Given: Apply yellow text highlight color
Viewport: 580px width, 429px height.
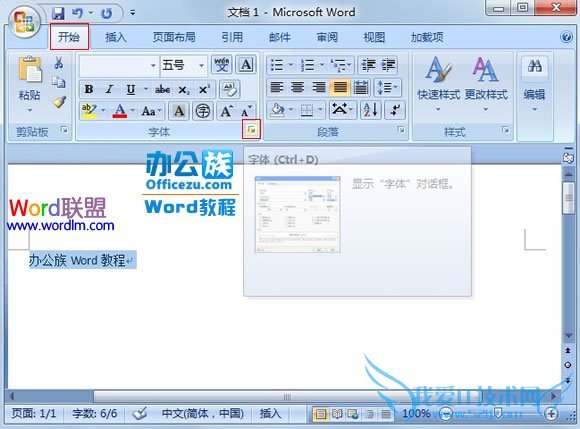Looking at the screenshot, I should (89, 111).
